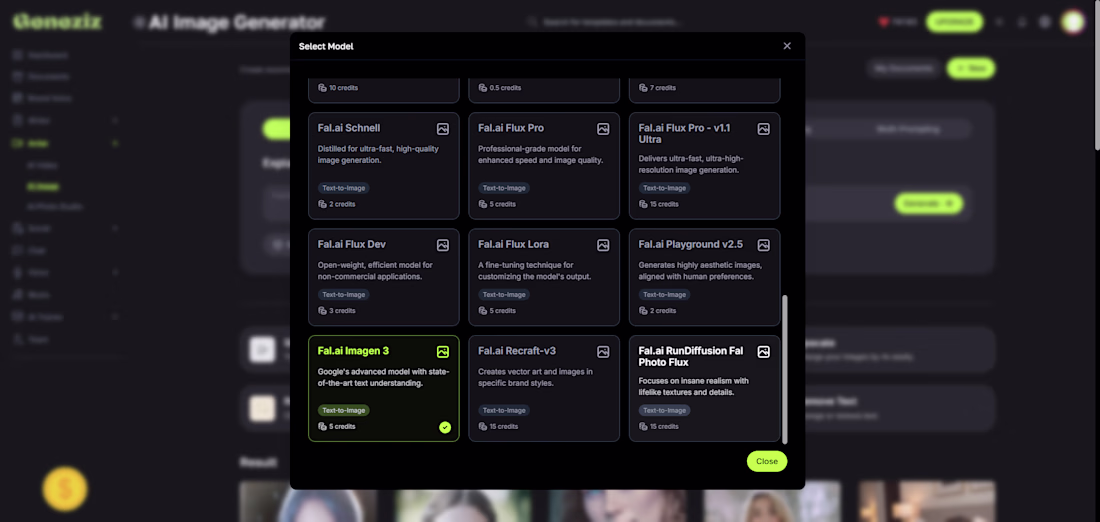Screen dimensions: 1100x522
Task: Click 'Creates vector art and images' description
Action: pos(535,377)
